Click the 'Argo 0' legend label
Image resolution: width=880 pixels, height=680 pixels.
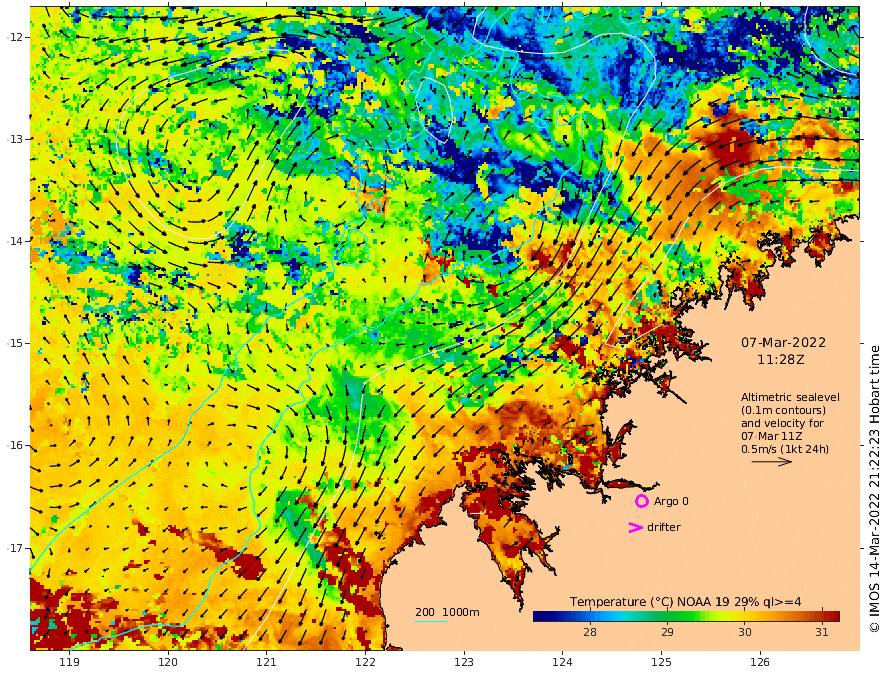tap(671, 502)
